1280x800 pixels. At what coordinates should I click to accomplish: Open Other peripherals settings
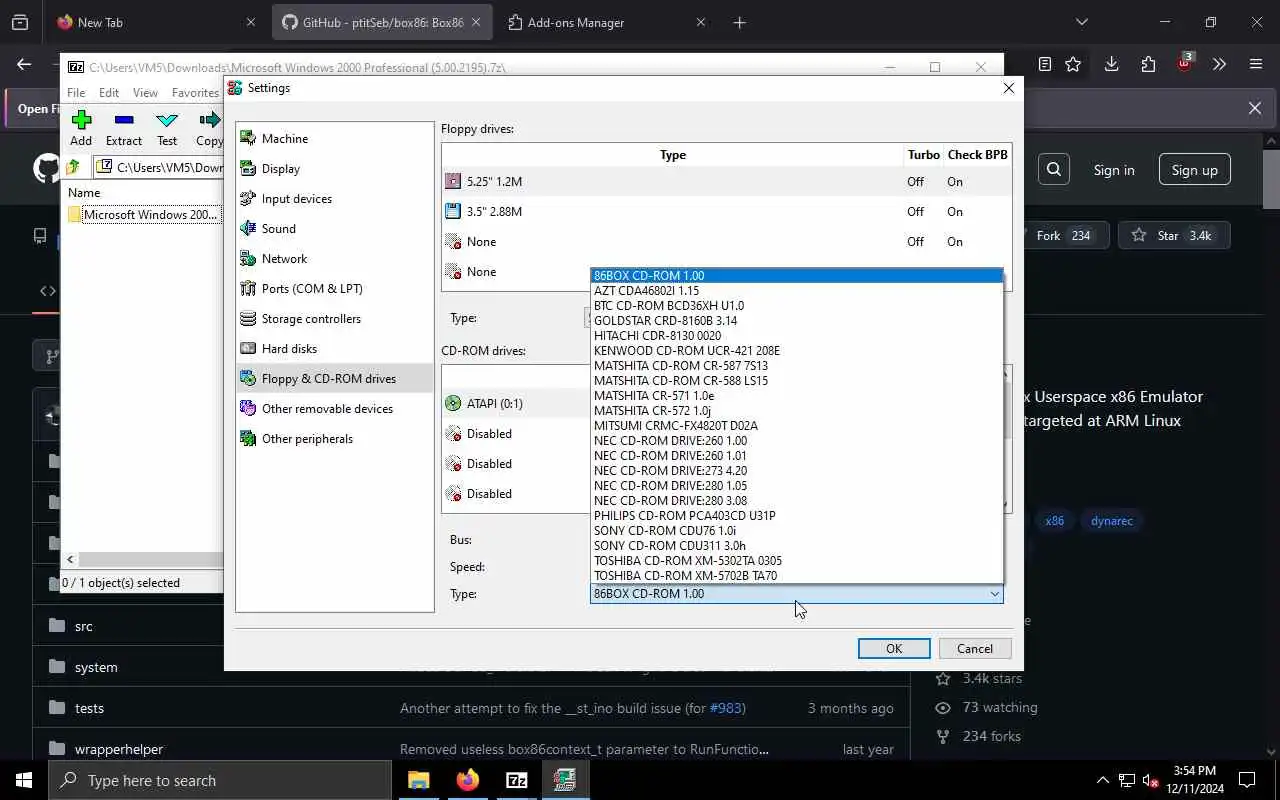[x=335, y=438]
